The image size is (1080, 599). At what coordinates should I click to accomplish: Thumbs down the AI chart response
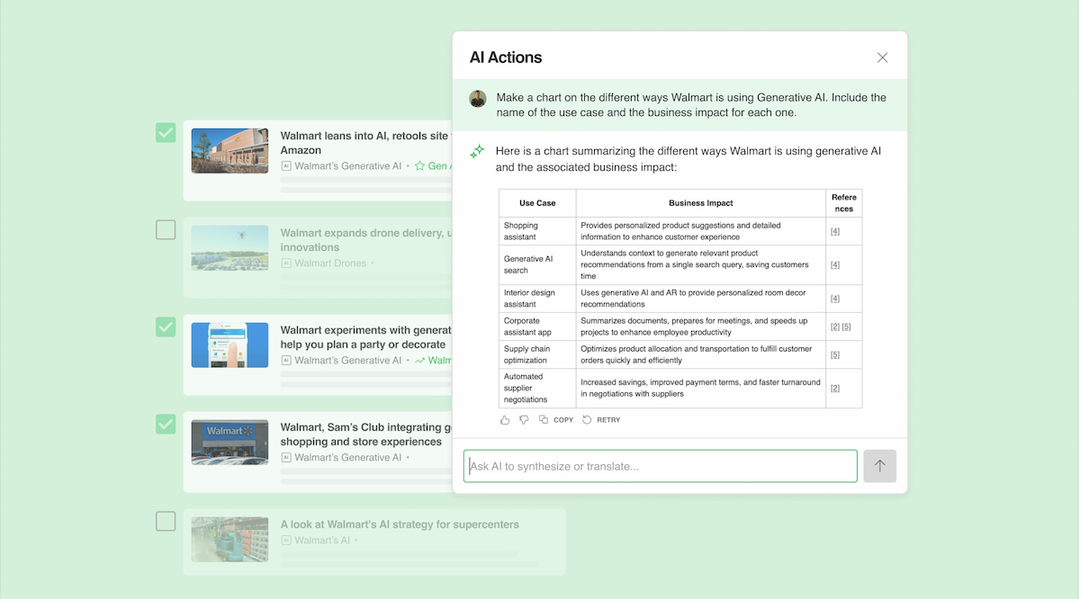click(x=523, y=420)
